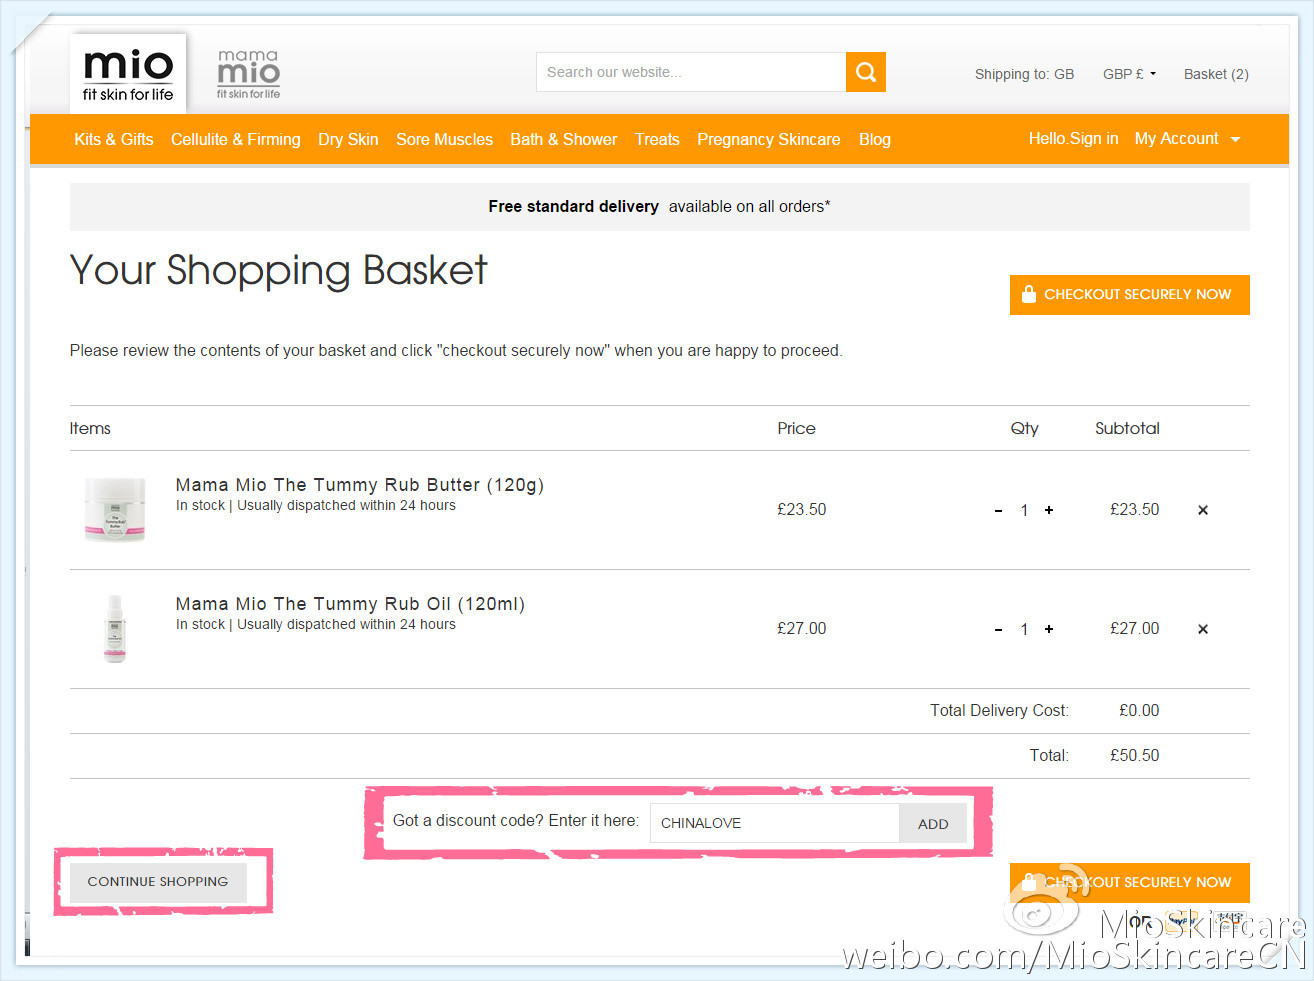The image size is (1314, 981).
Task: Click the Sign in link
Action: 1095,139
